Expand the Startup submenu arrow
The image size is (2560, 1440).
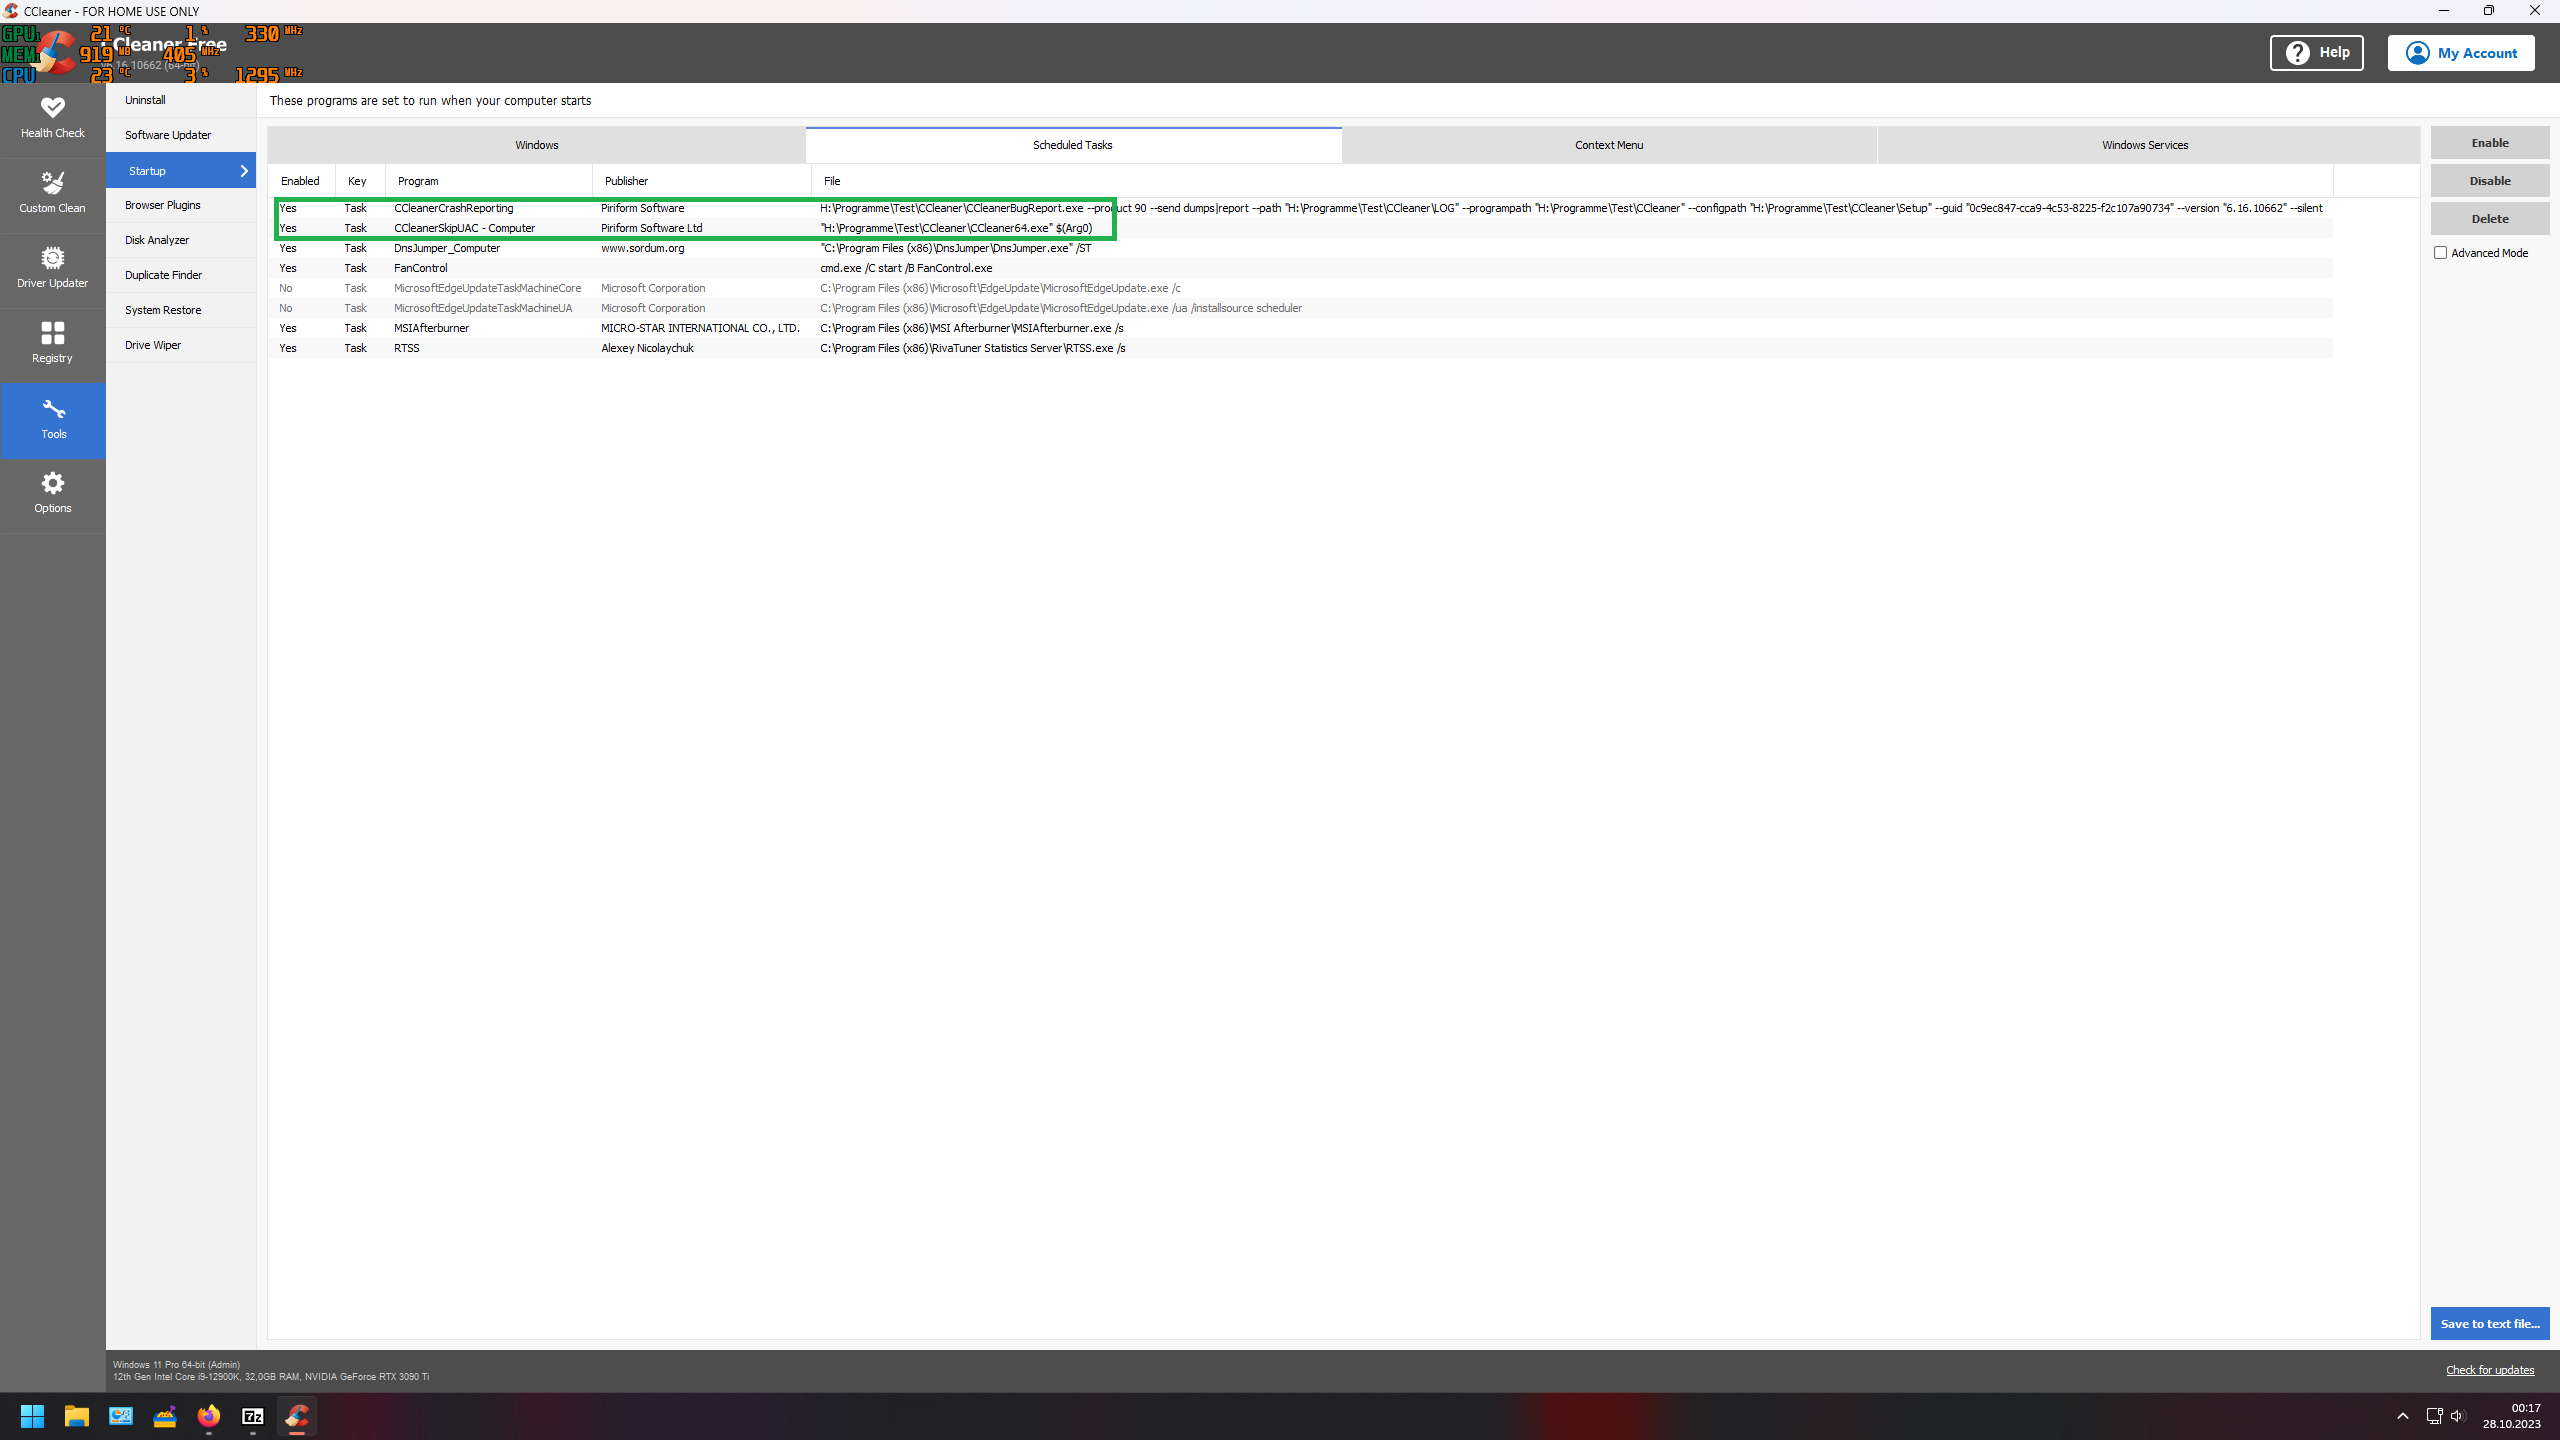[x=243, y=170]
